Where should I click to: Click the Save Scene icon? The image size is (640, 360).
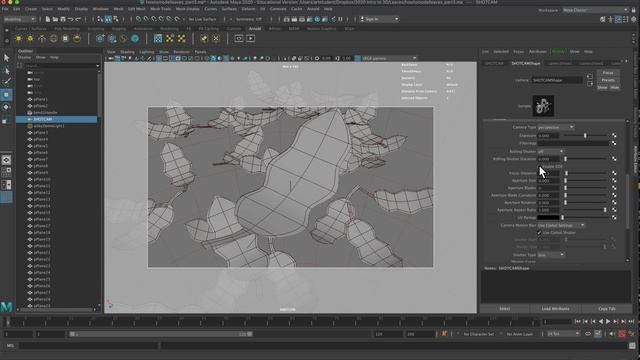[x=62, y=19]
